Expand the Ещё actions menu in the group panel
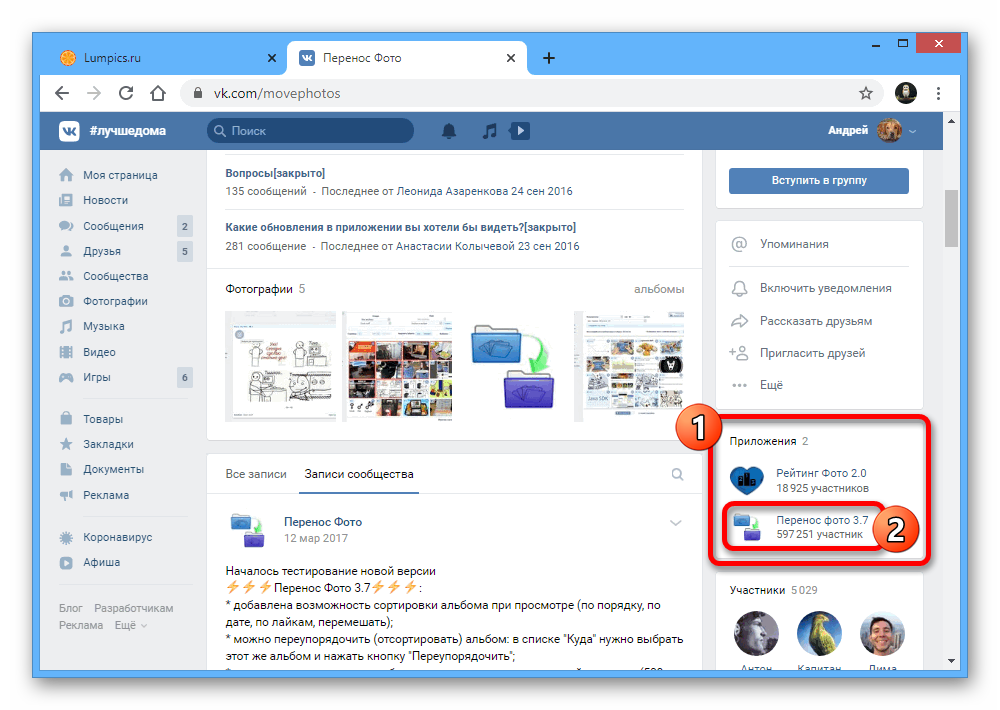This screenshot has height=710, width=1000. click(771, 385)
